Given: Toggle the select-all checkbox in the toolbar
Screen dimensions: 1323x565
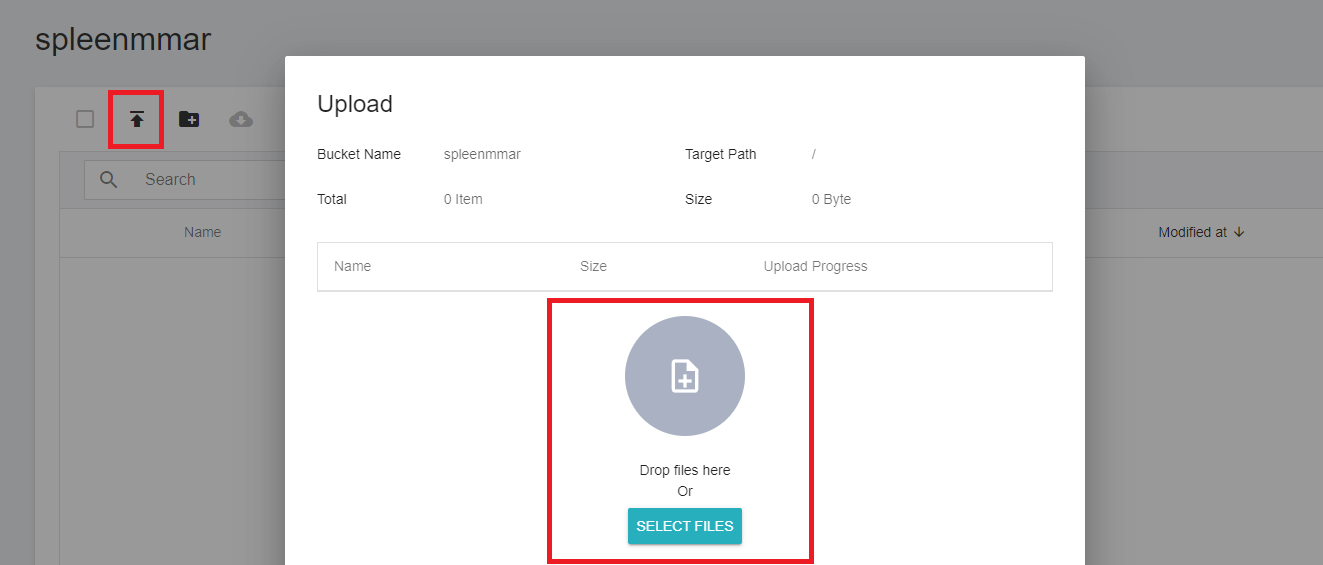Looking at the screenshot, I should 85,120.
